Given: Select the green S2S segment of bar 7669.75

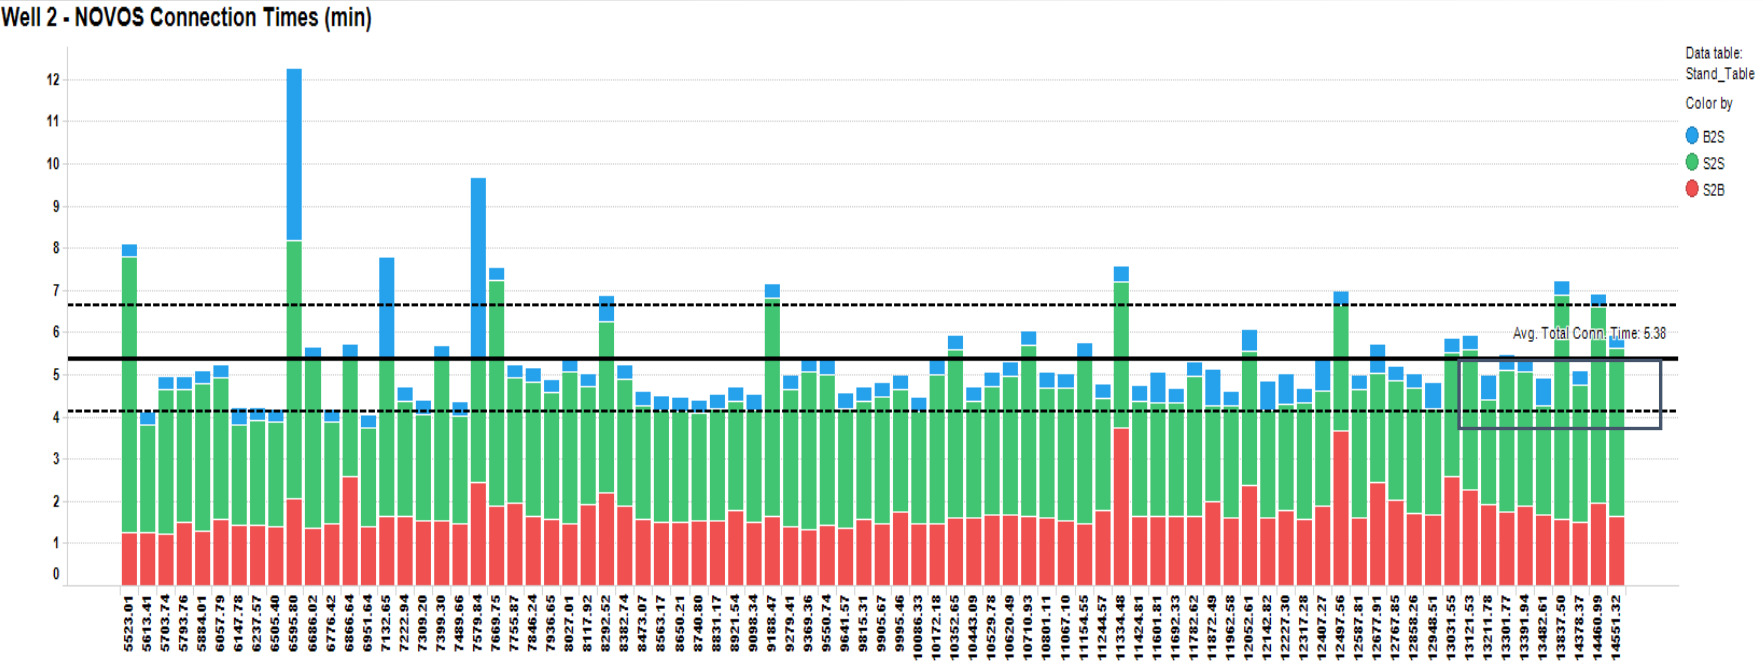Looking at the screenshot, I should [496, 394].
